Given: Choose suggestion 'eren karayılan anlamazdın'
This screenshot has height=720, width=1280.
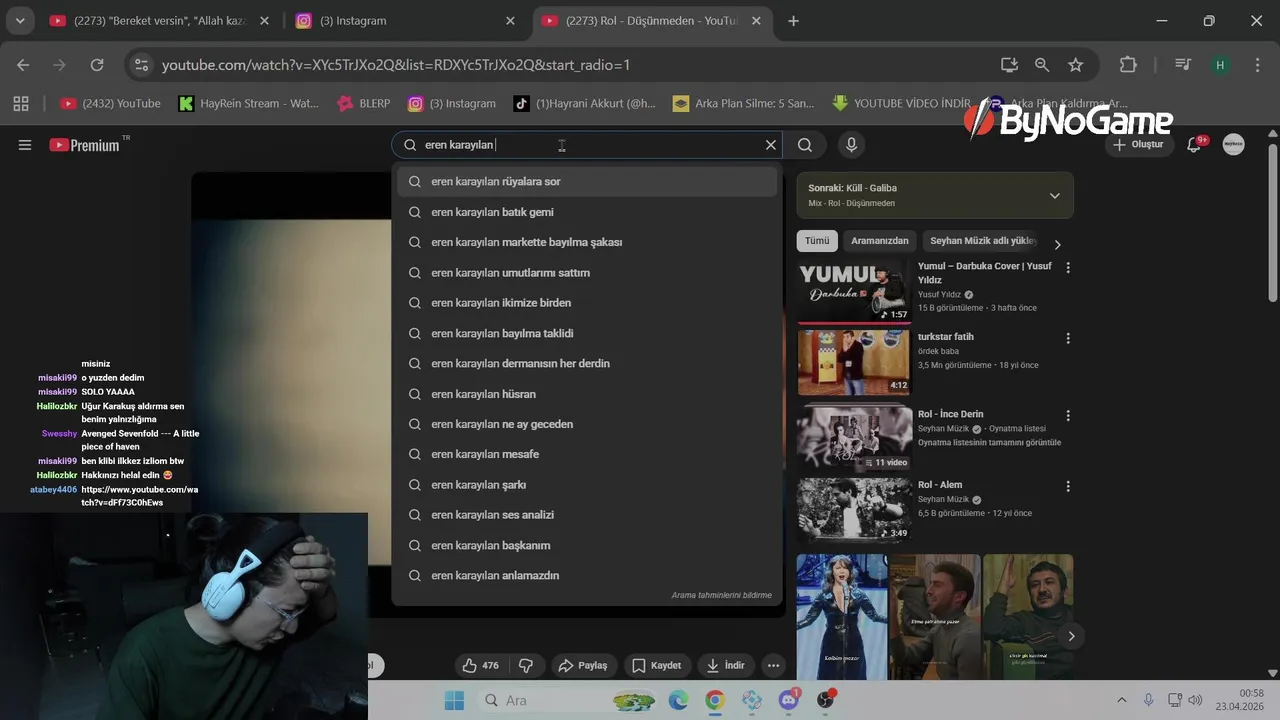Looking at the screenshot, I should coord(587,575).
